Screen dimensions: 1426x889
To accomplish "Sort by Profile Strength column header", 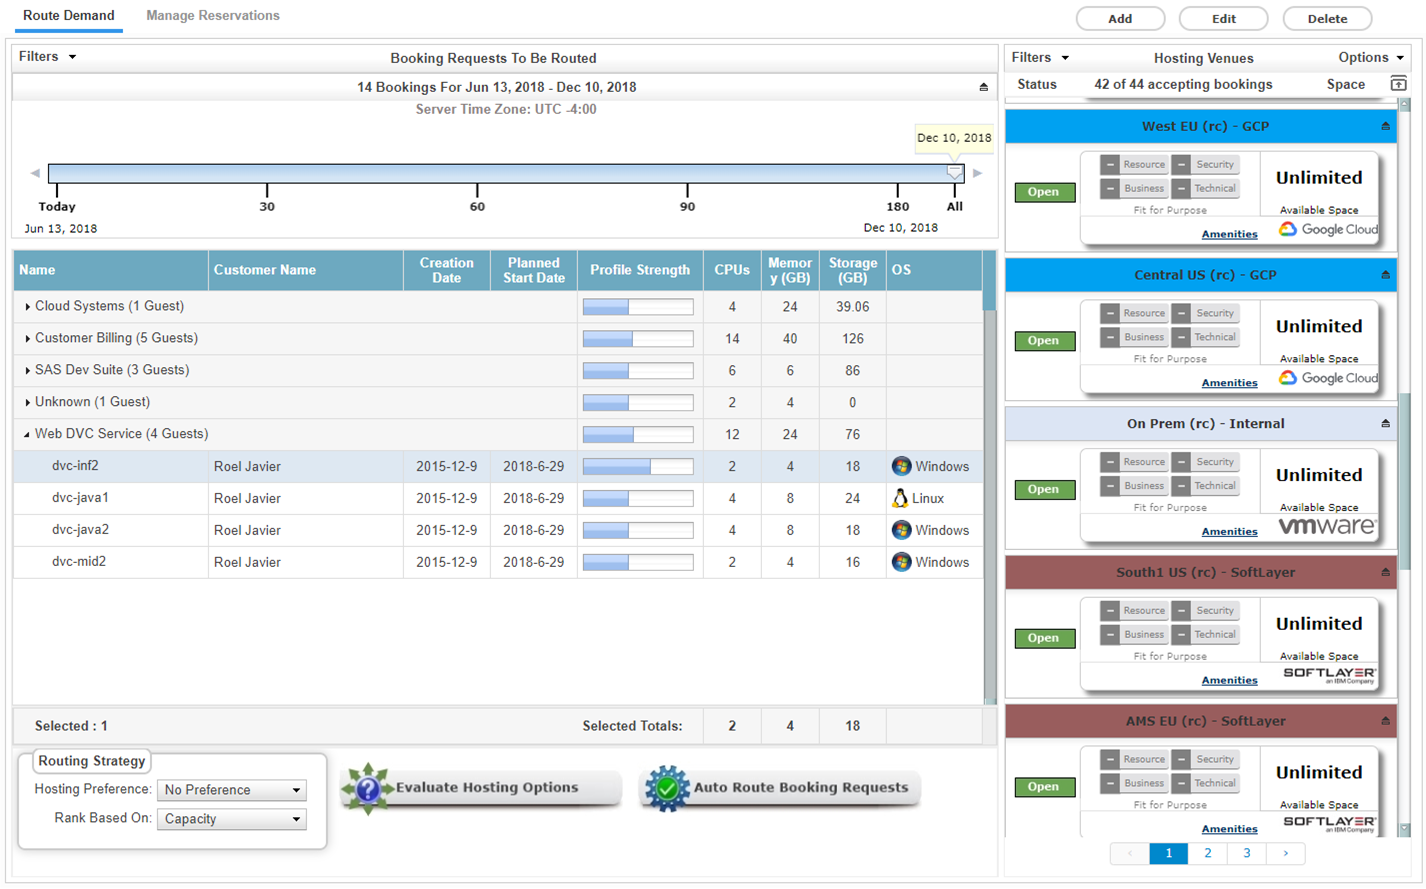I will tap(640, 270).
